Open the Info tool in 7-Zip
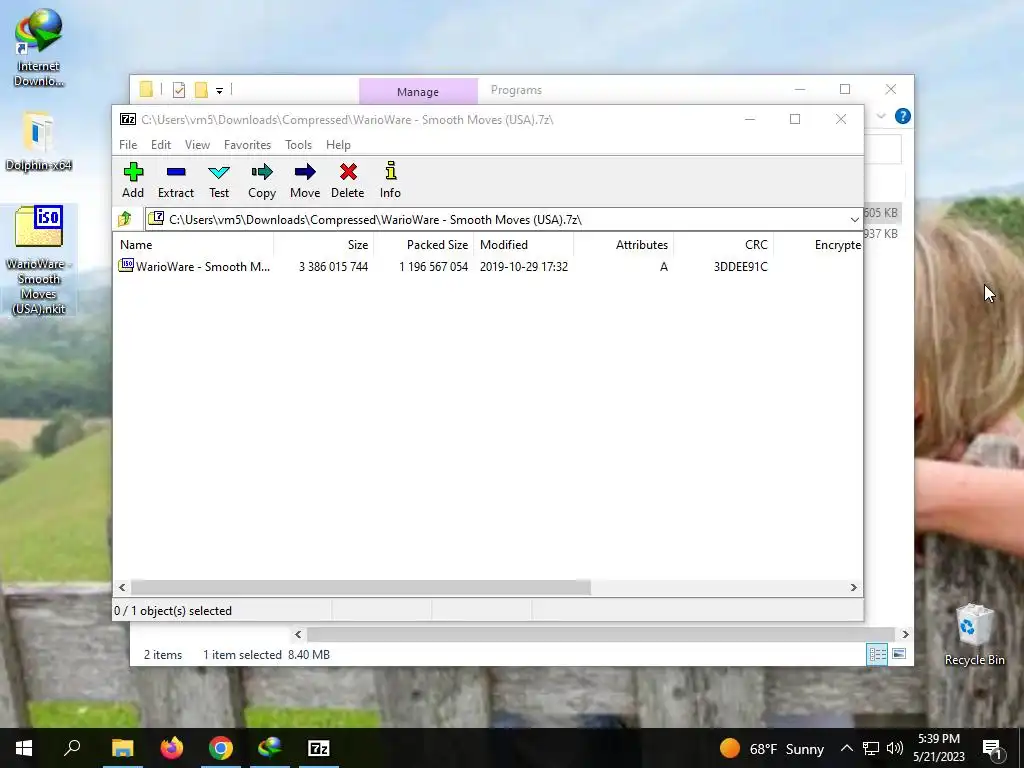1024x768 pixels. point(391,180)
